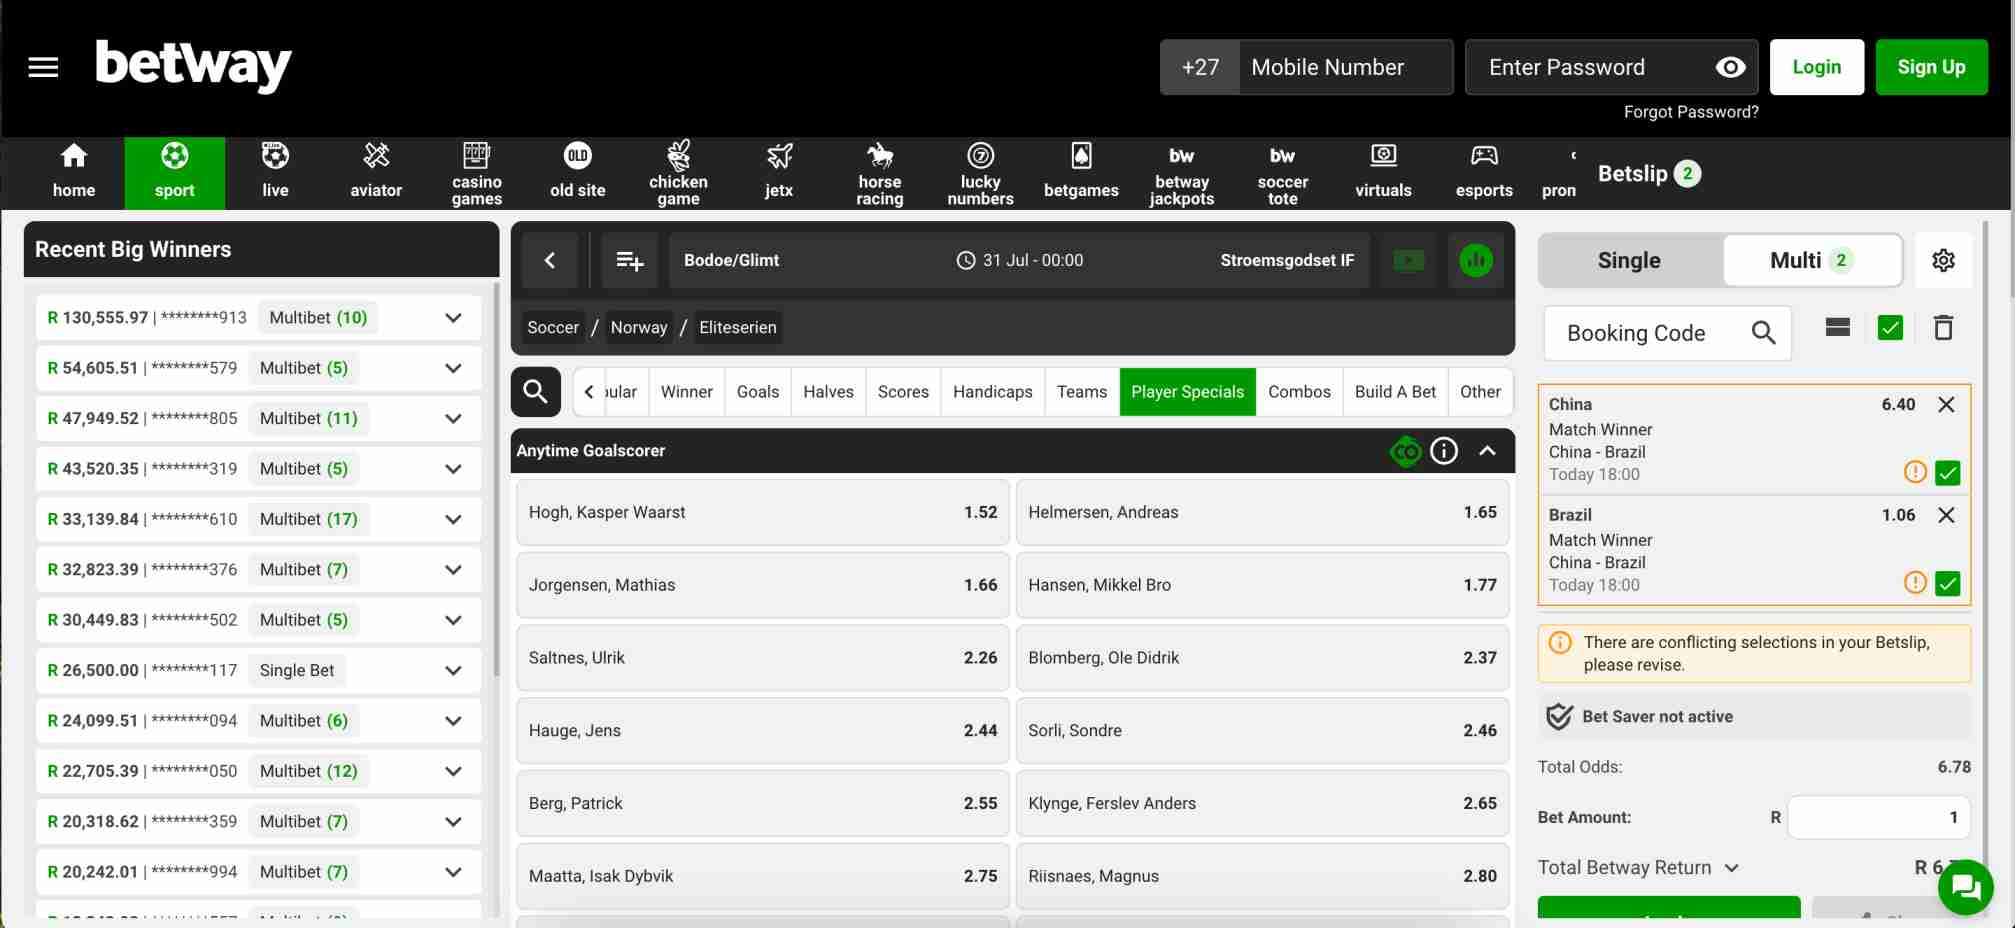Image resolution: width=2015 pixels, height=928 pixels.
Task: Open the hamburger main menu
Action: (43, 67)
